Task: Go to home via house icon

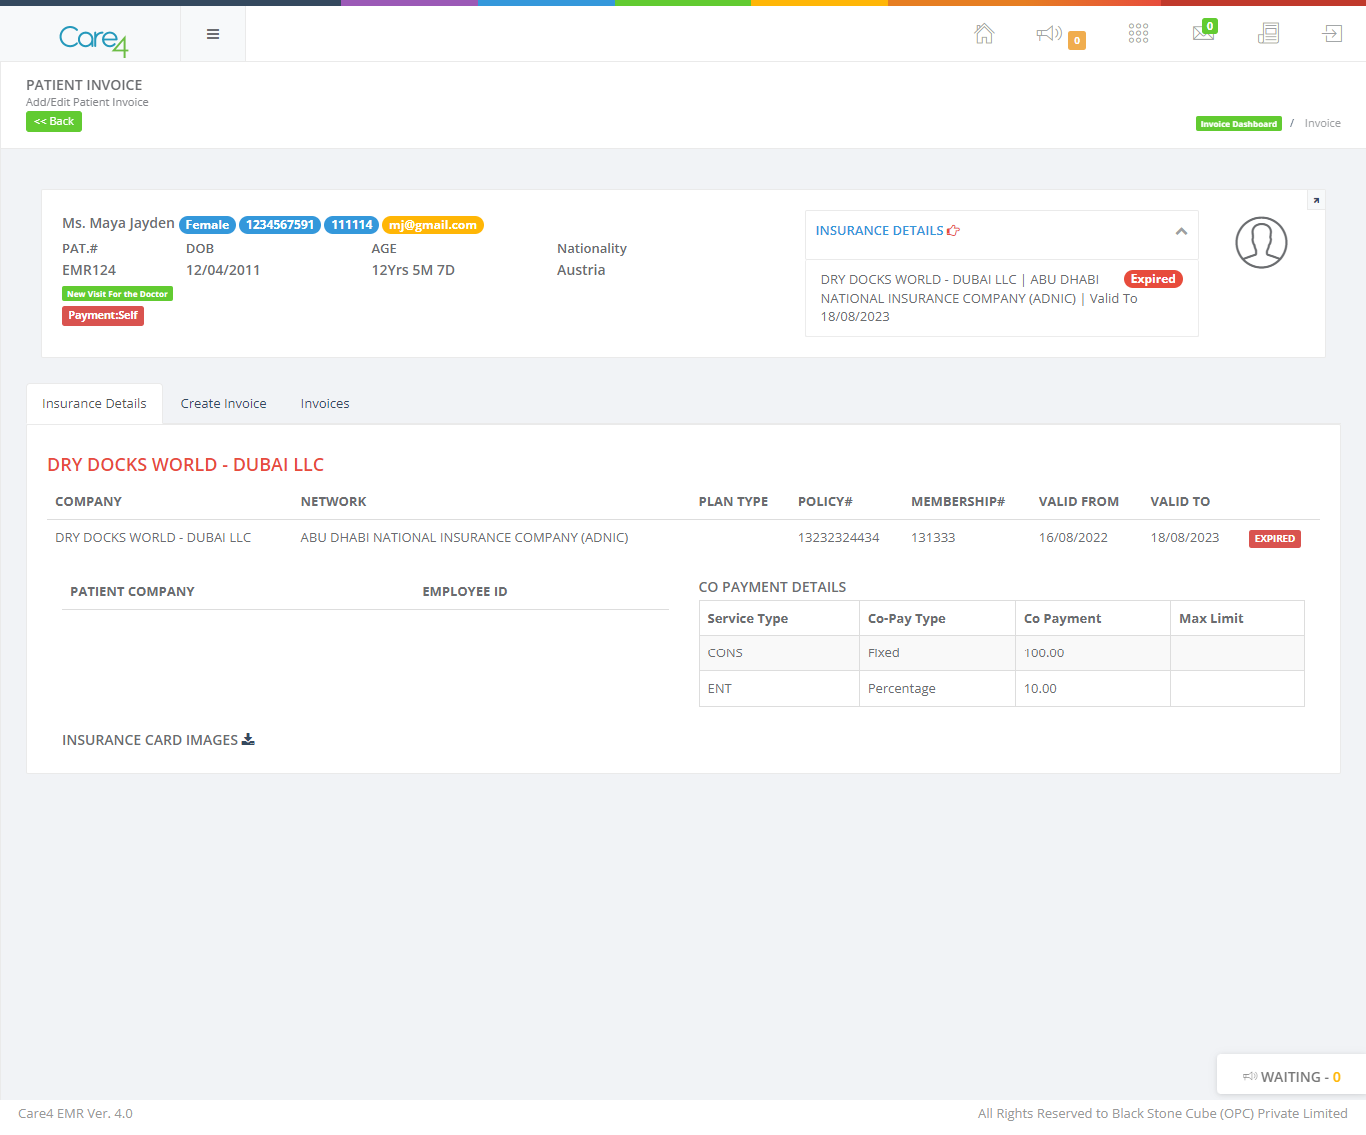Action: 984,34
